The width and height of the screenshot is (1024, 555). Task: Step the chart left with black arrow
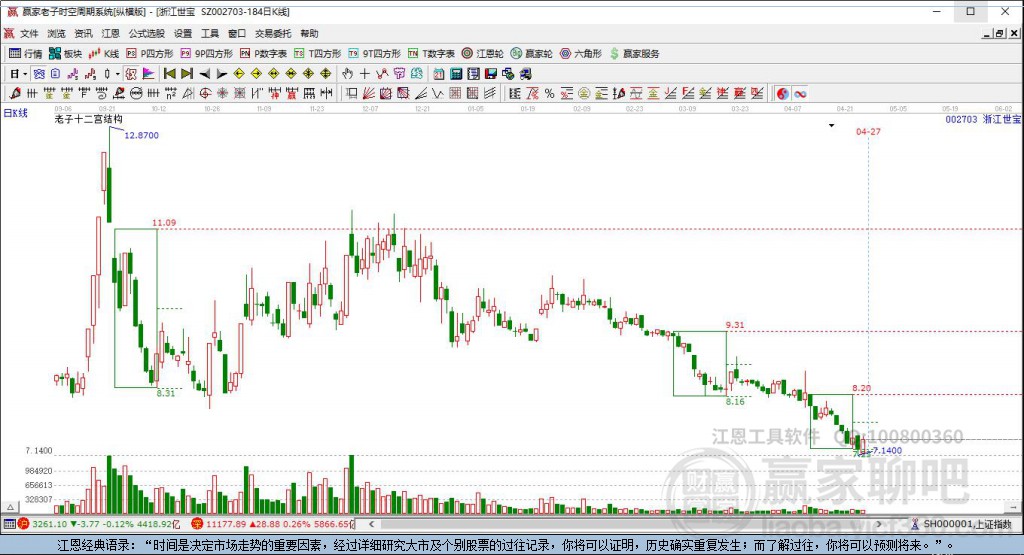(x=204, y=74)
